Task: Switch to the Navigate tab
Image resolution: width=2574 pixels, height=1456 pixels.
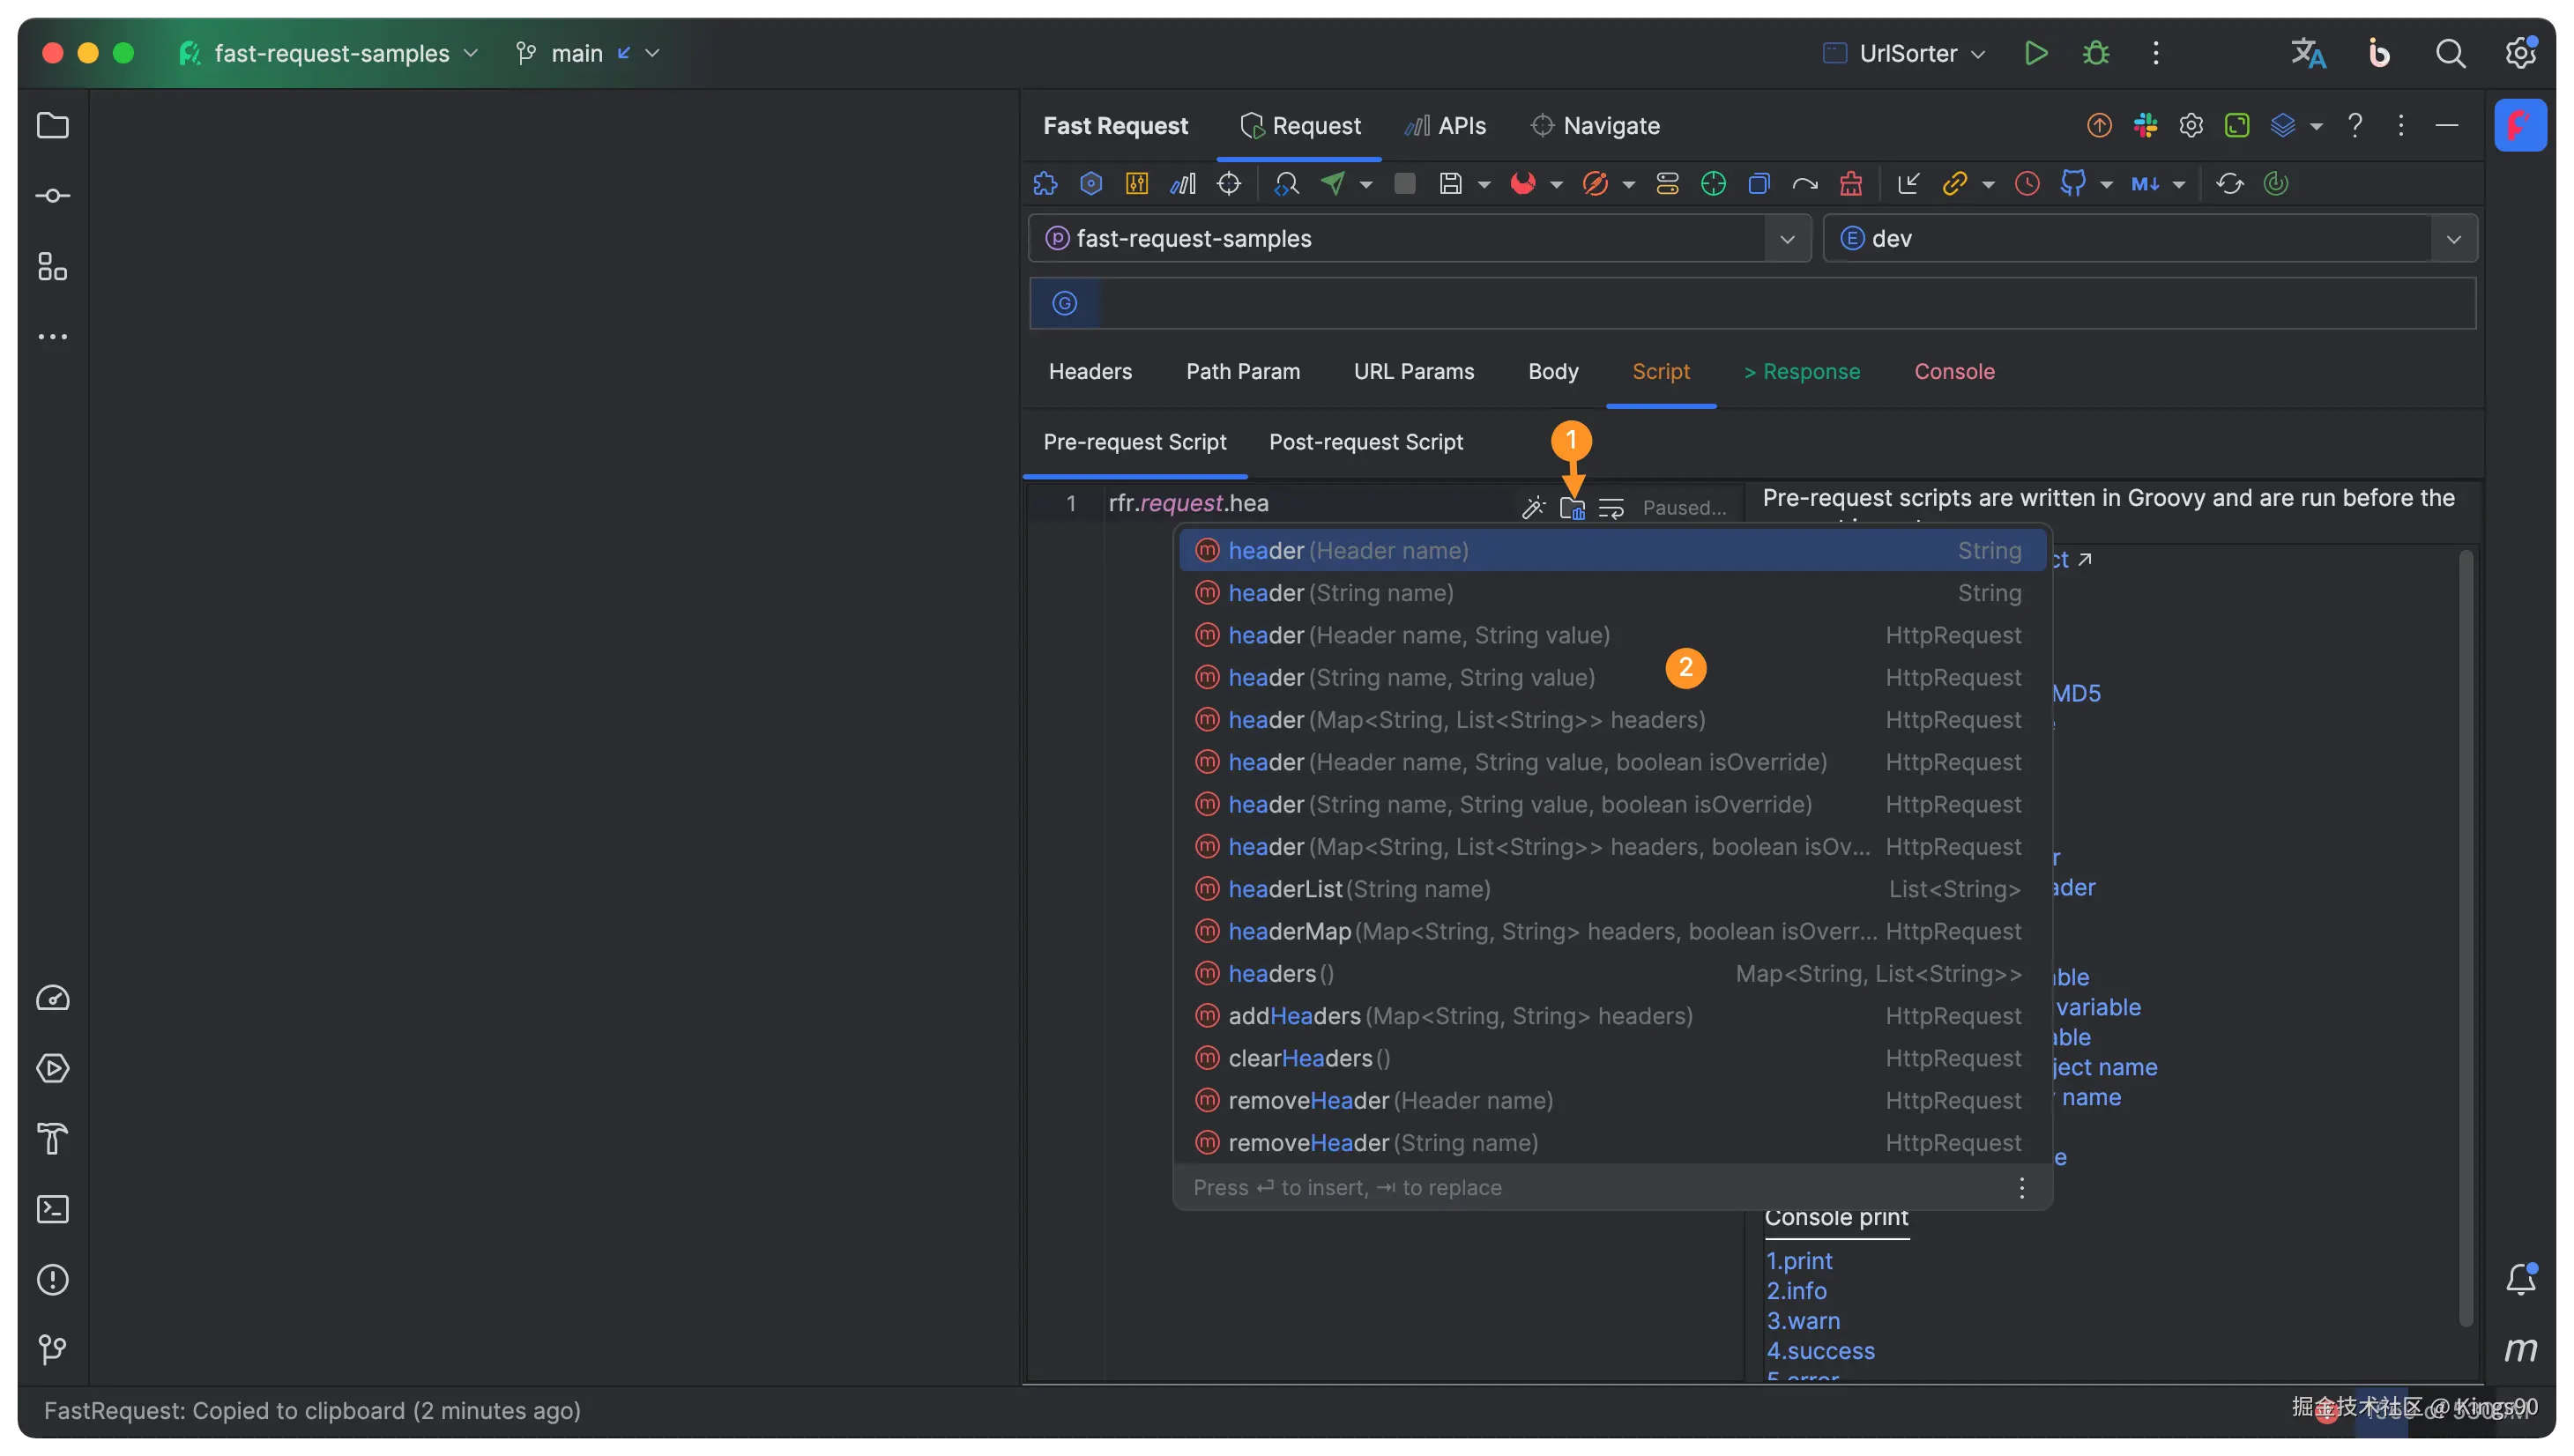Action: pos(1595,125)
